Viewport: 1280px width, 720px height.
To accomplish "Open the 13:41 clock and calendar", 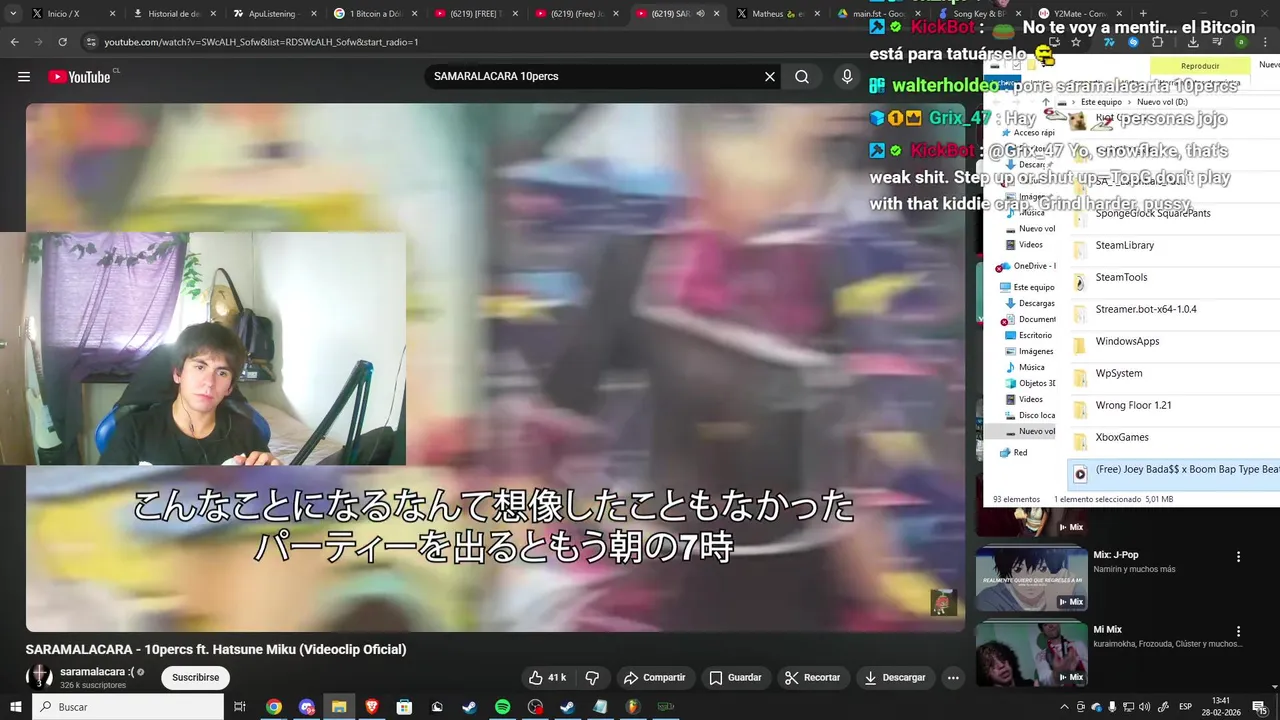I will point(1221,707).
